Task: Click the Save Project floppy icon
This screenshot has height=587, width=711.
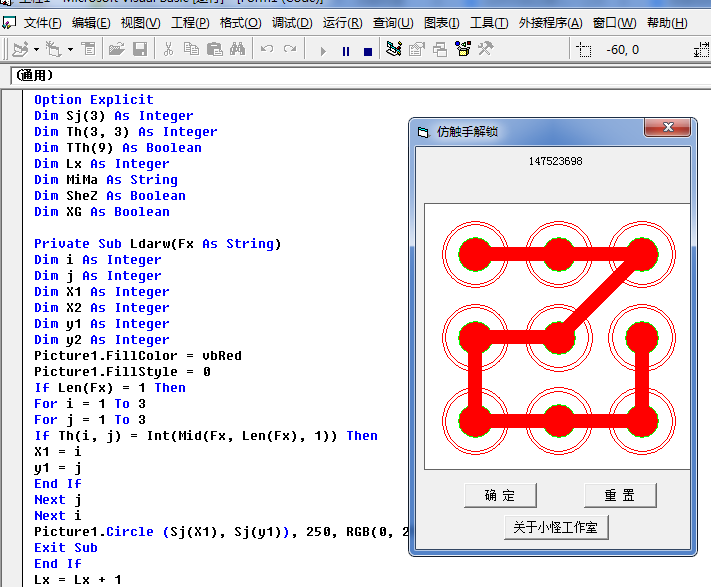Action: 139,49
